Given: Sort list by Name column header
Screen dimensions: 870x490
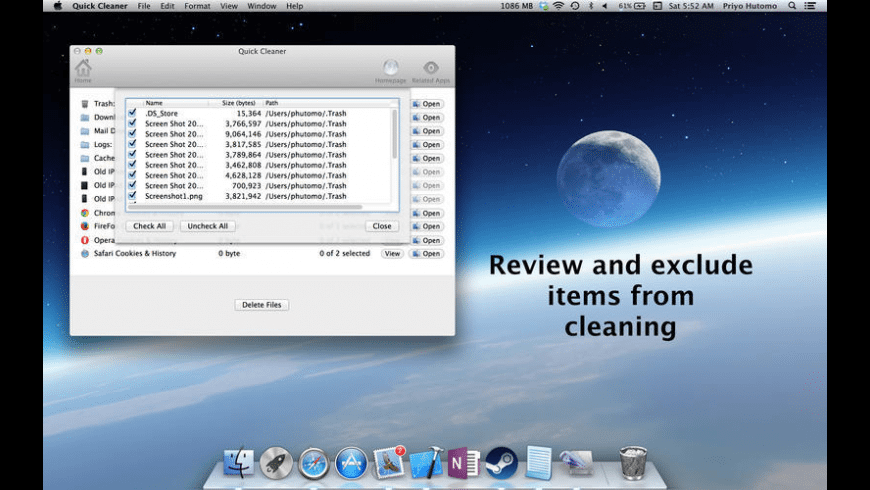Looking at the screenshot, I should (x=154, y=103).
